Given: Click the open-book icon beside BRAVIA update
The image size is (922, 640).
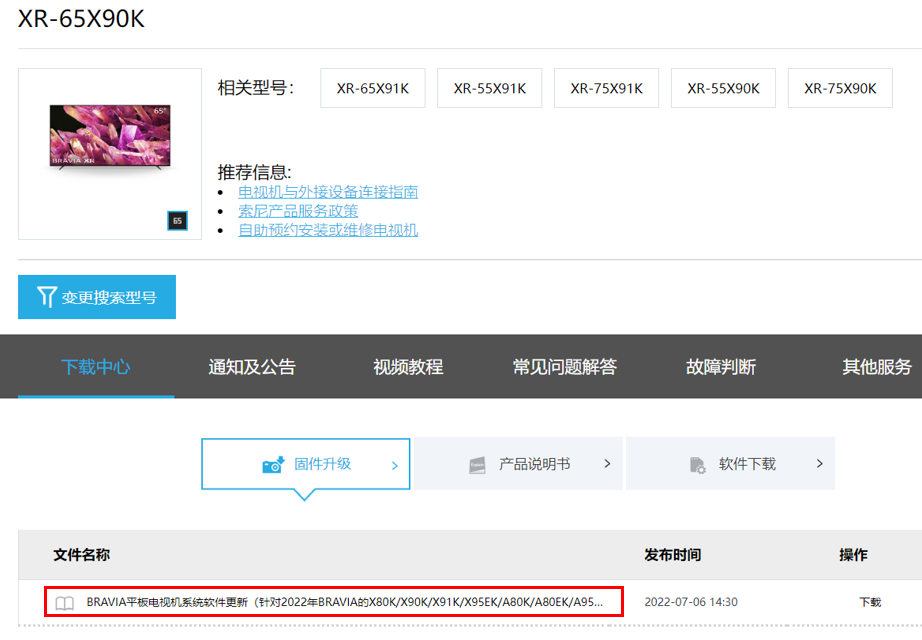Looking at the screenshot, I should [x=64, y=603].
